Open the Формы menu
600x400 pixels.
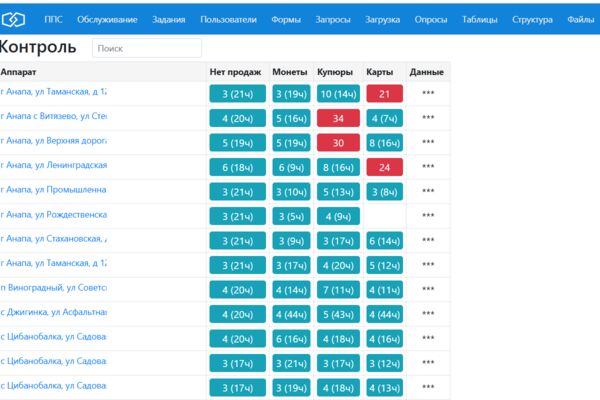point(286,20)
